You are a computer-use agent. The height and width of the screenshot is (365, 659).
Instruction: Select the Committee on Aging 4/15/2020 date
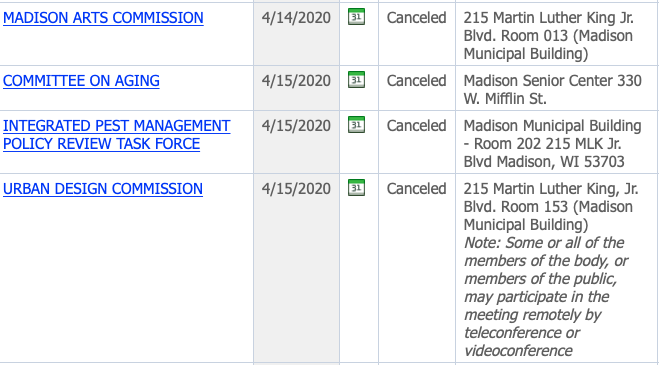point(296,81)
